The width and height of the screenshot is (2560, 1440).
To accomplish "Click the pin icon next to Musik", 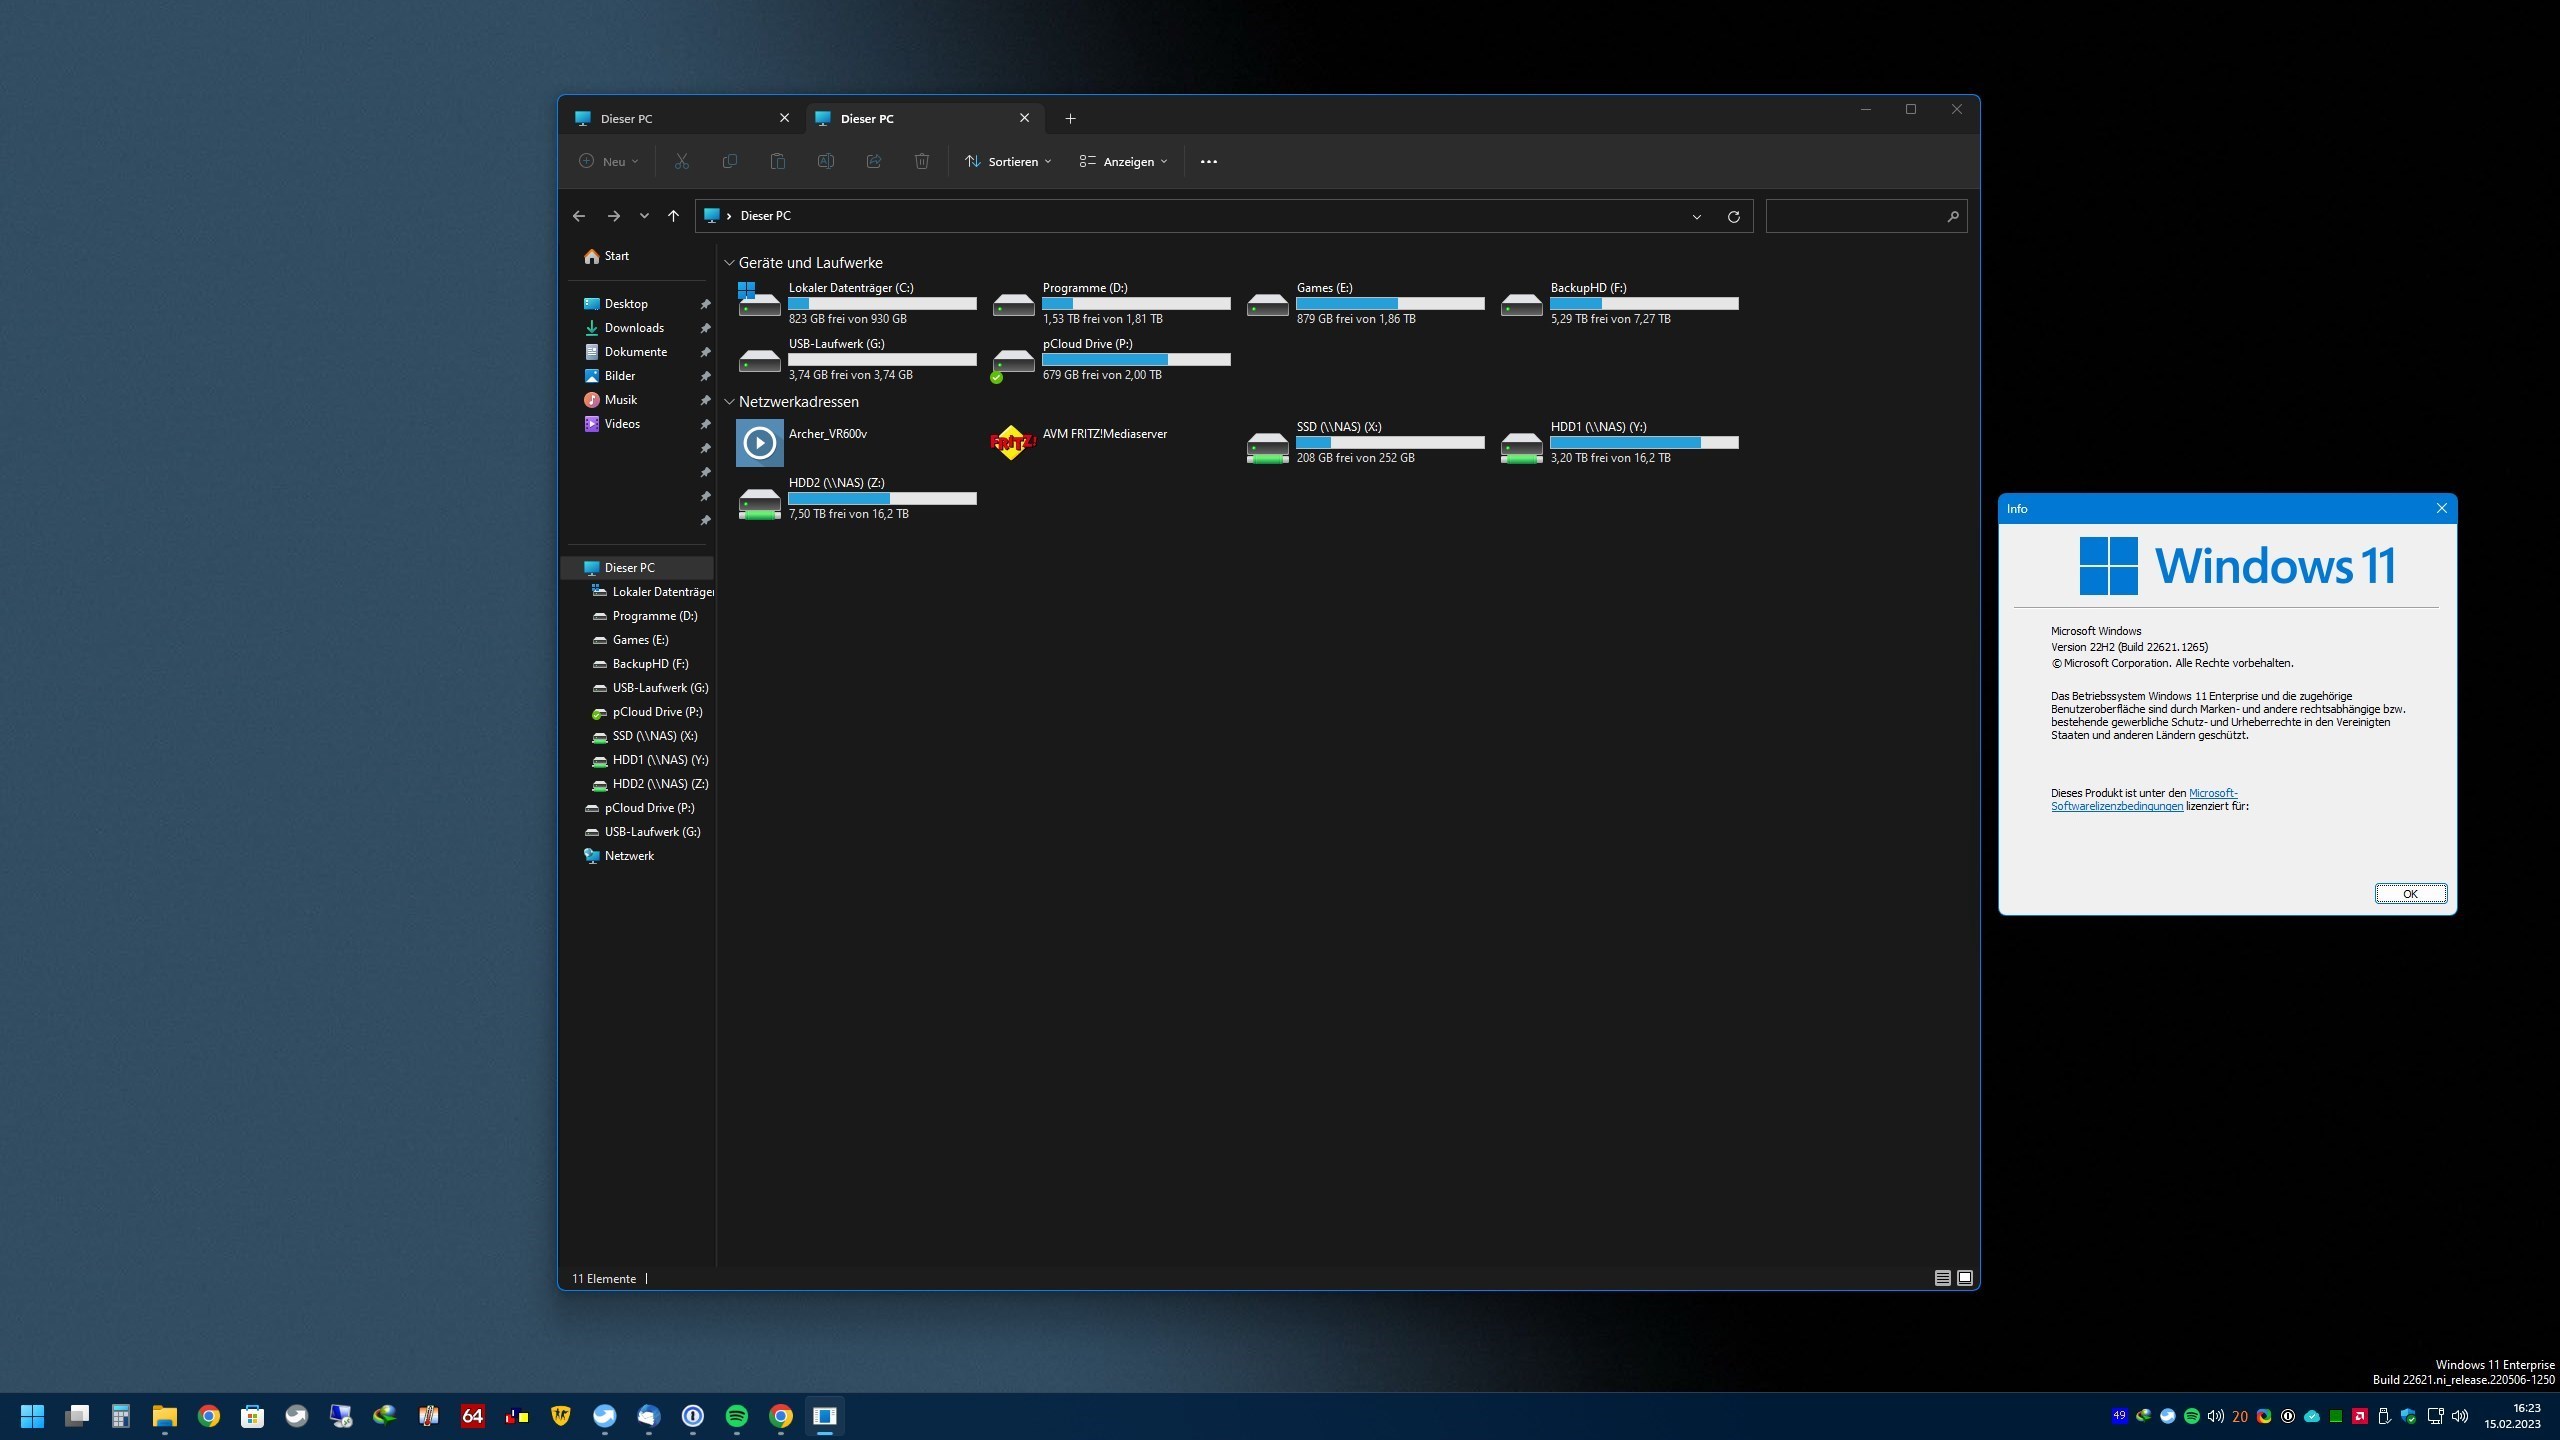I will click(705, 400).
